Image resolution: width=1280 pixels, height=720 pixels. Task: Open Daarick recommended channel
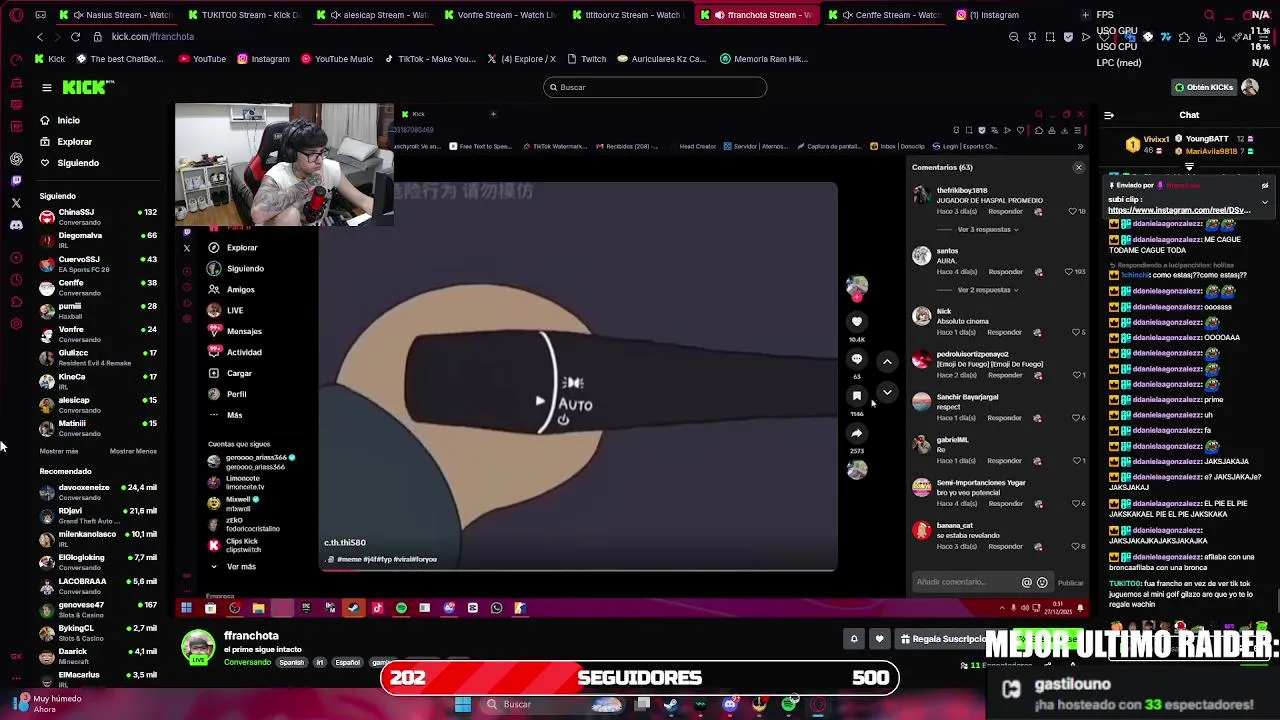click(x=98, y=655)
